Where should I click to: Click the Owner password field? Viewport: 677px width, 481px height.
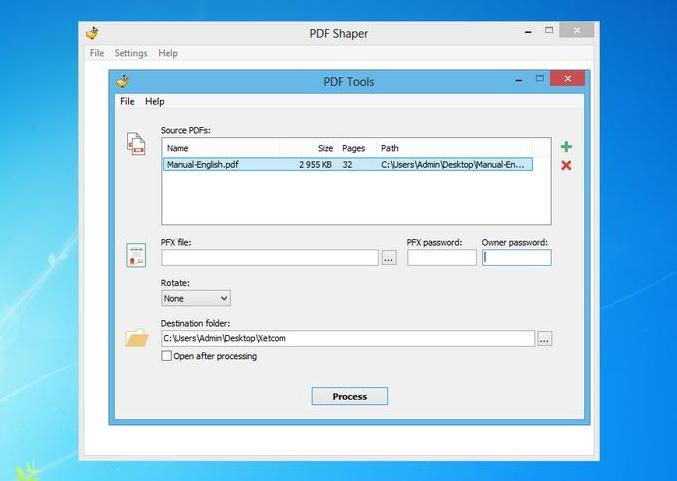coord(516,258)
